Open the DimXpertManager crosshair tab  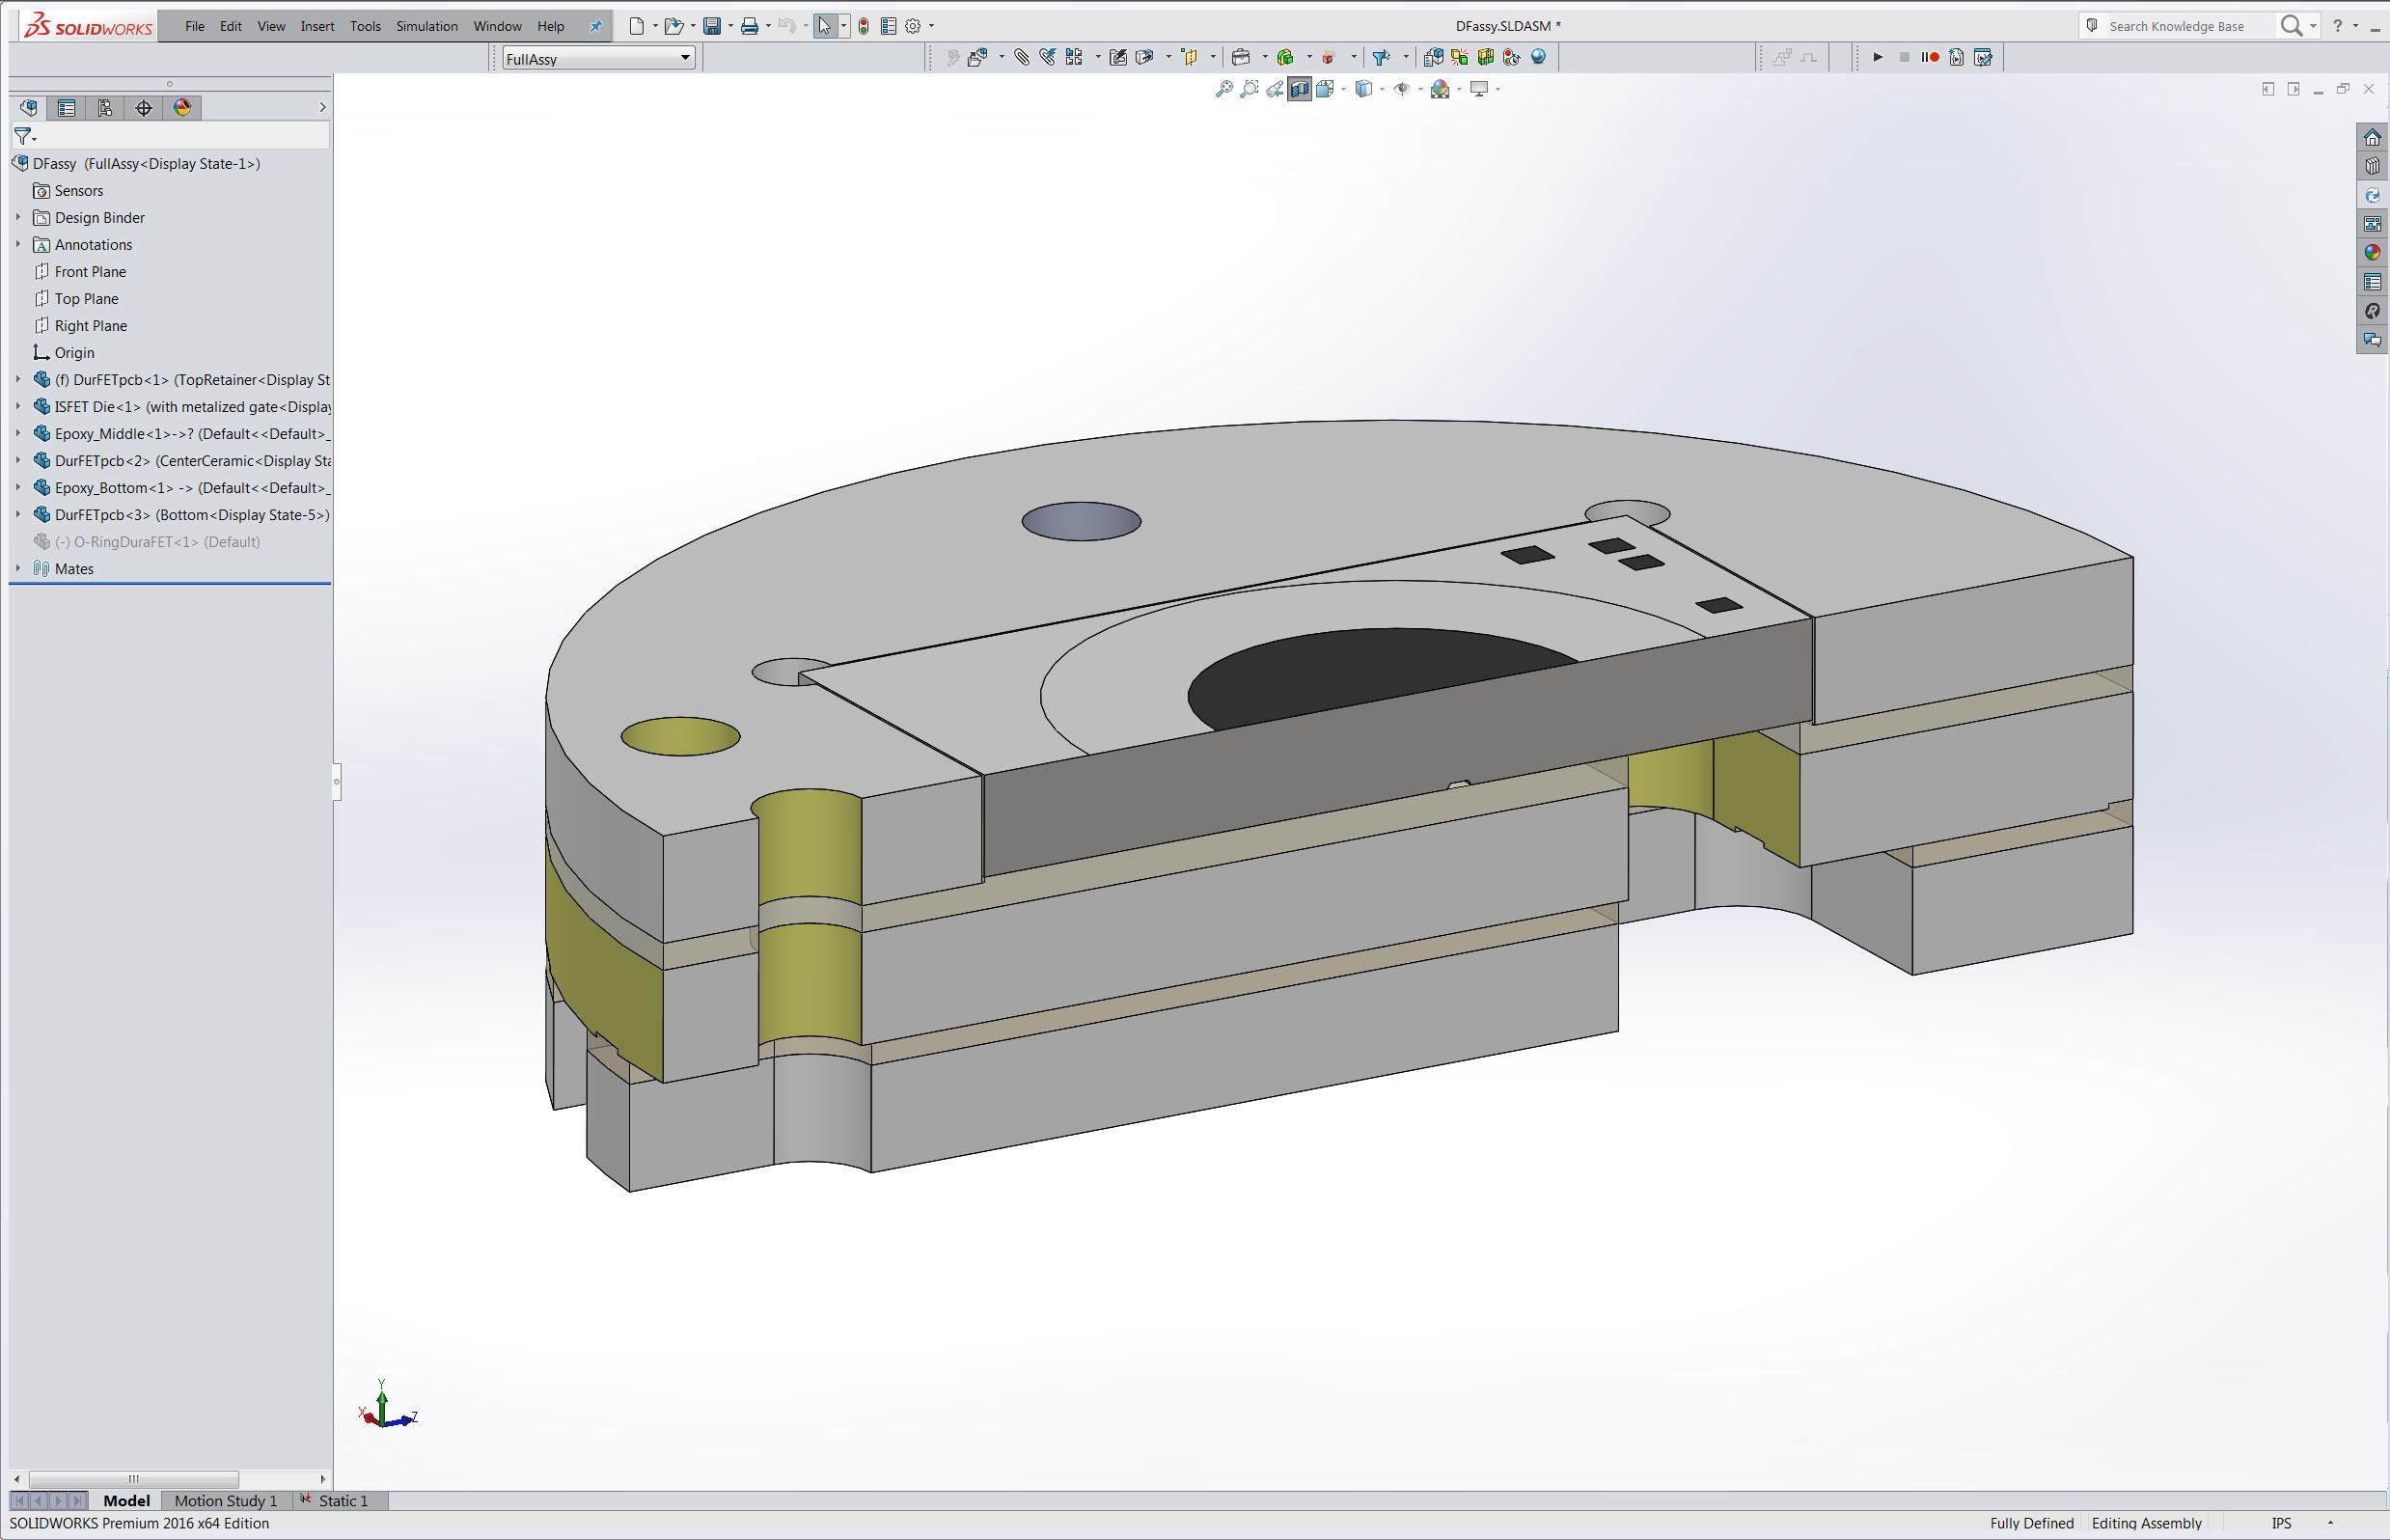(143, 108)
